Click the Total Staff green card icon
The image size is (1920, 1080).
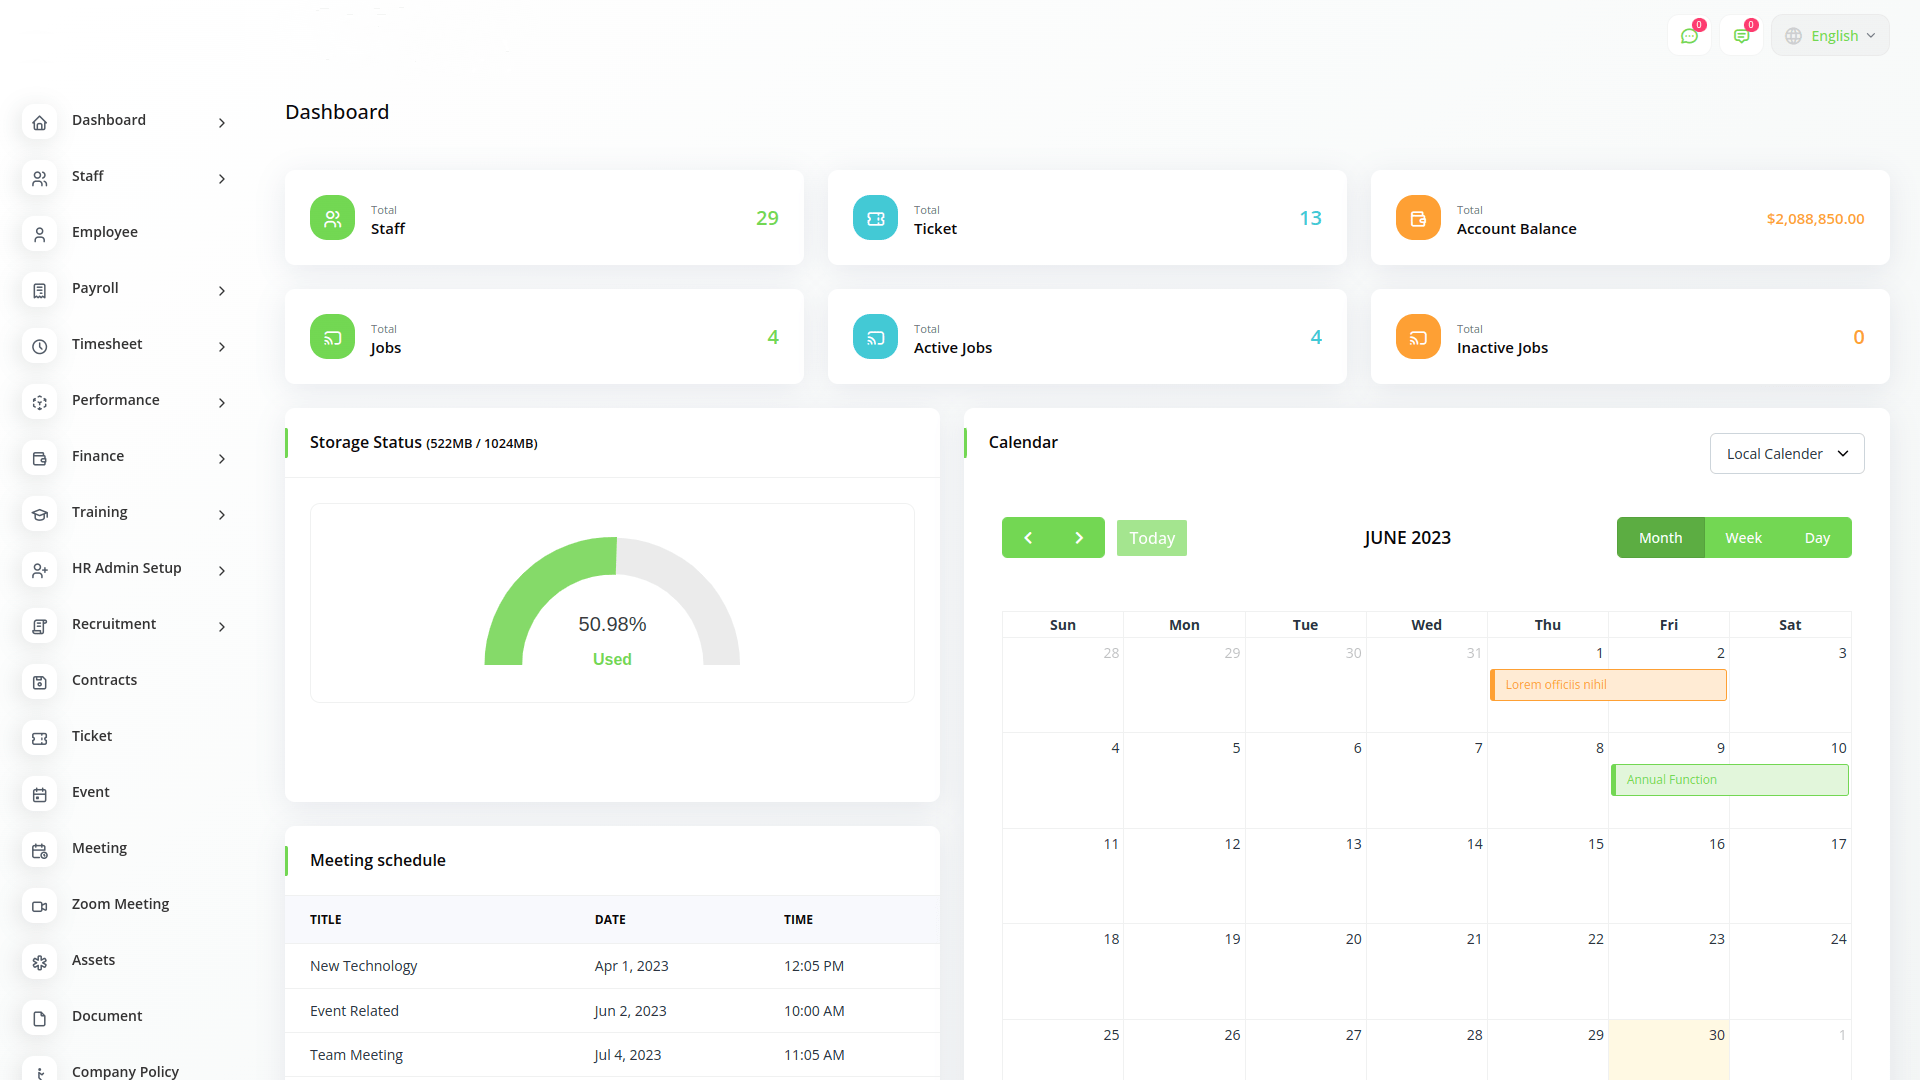click(x=332, y=218)
